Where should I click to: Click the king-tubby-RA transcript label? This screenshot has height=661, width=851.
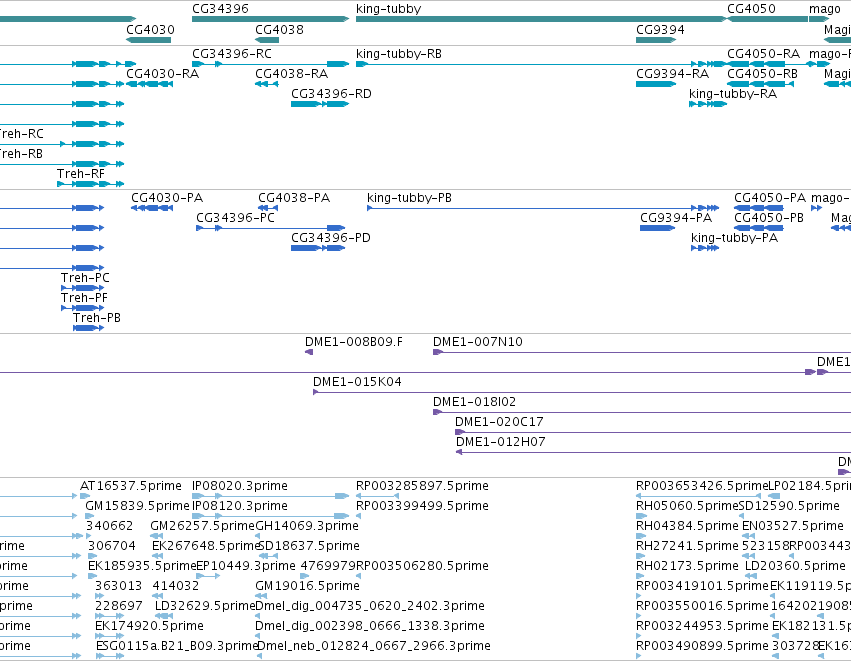tap(733, 94)
